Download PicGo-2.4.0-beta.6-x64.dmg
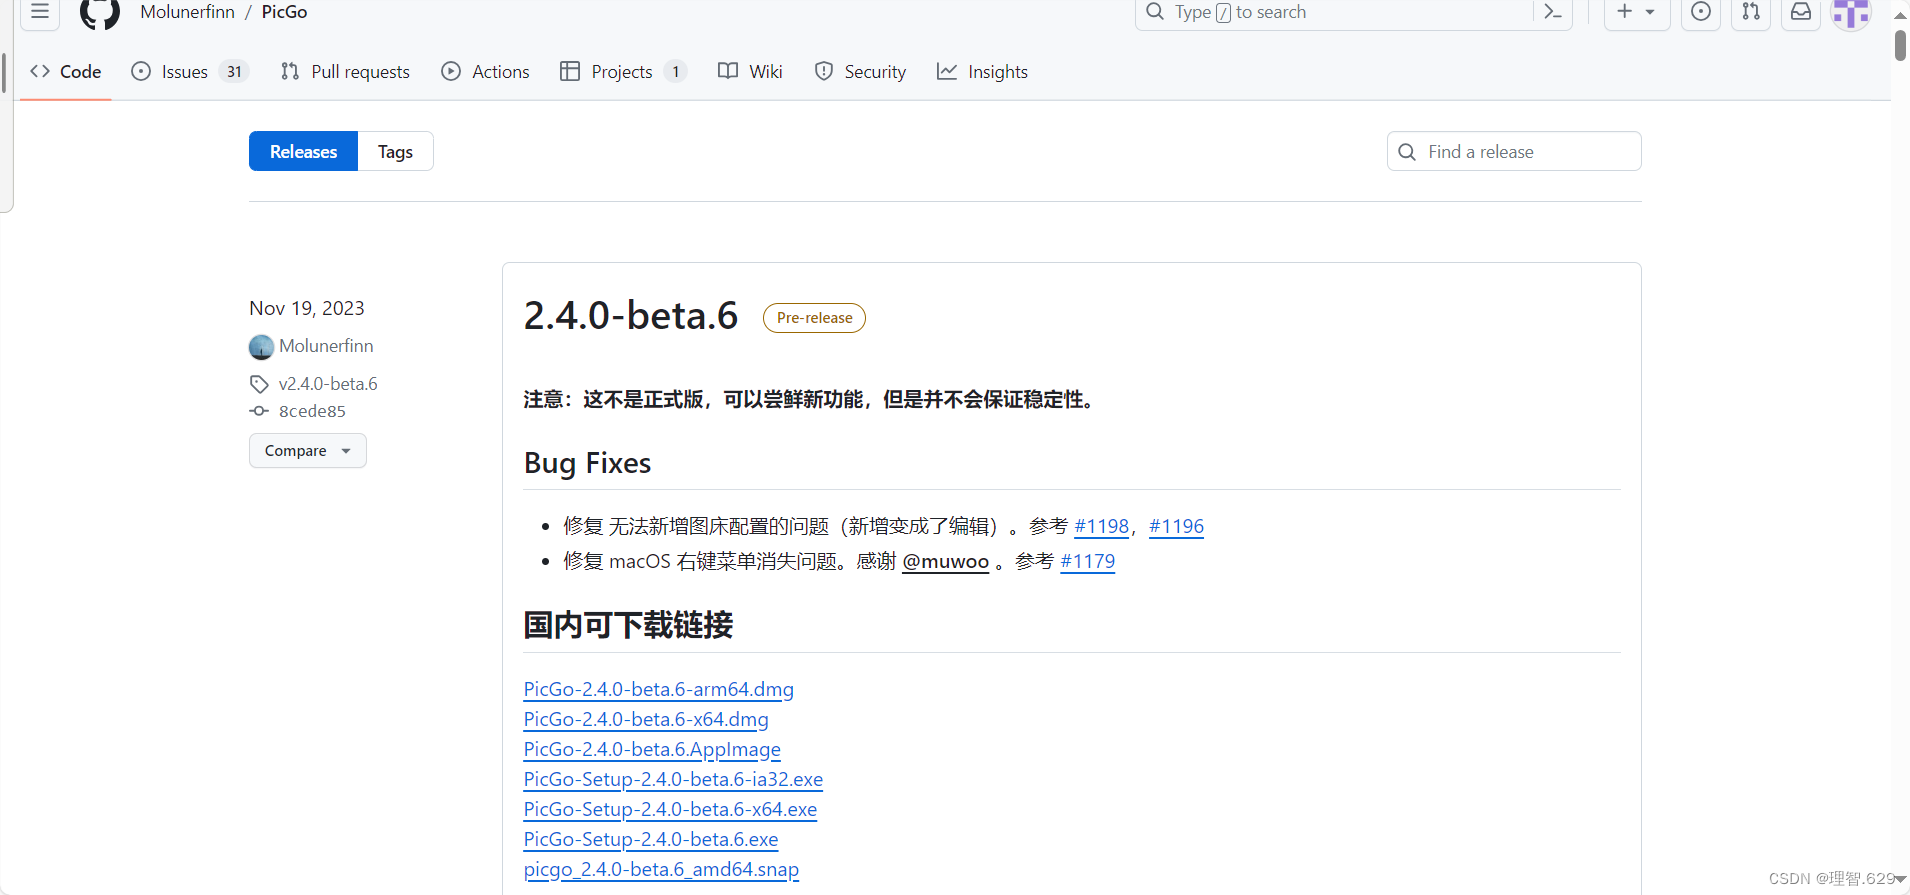This screenshot has height=895, width=1910. (646, 719)
